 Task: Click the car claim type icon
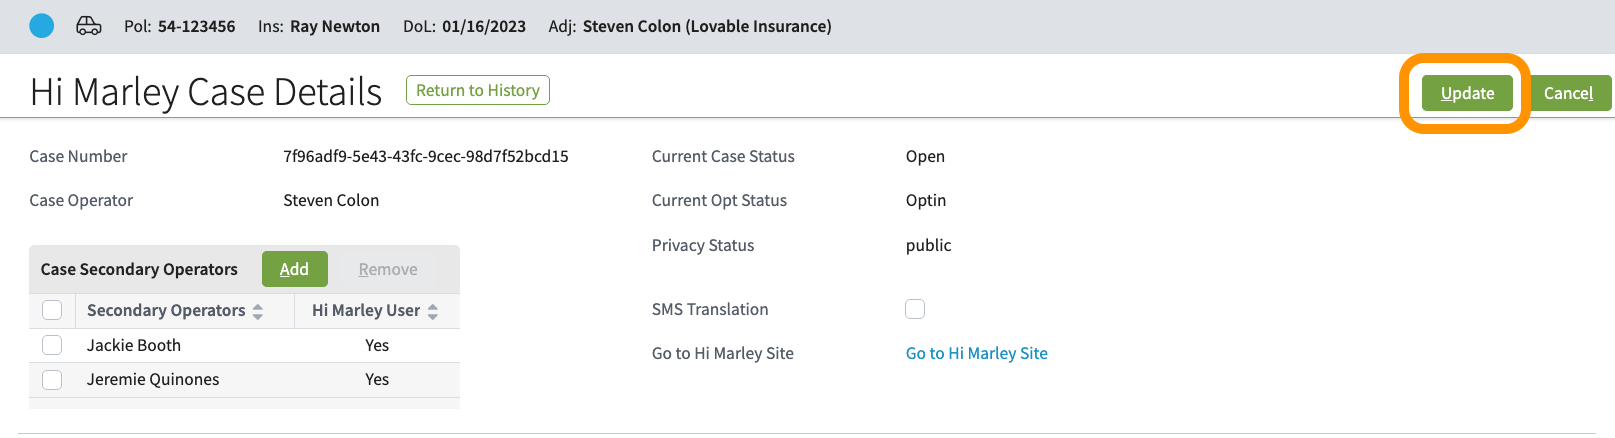(89, 26)
